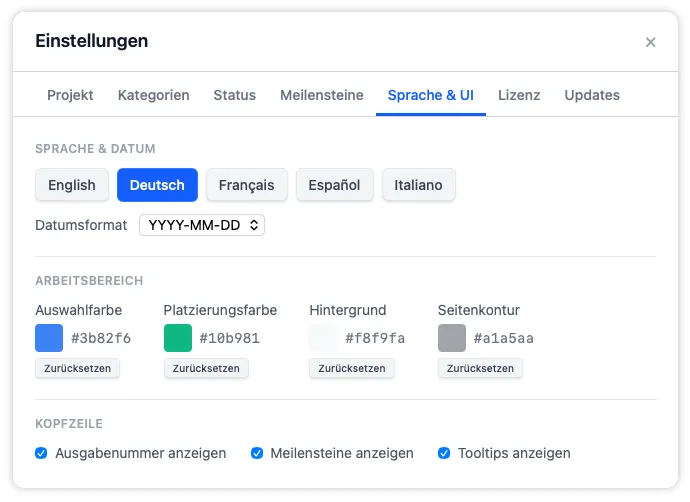
Task: Pick Español as interface language
Action: [x=334, y=185]
